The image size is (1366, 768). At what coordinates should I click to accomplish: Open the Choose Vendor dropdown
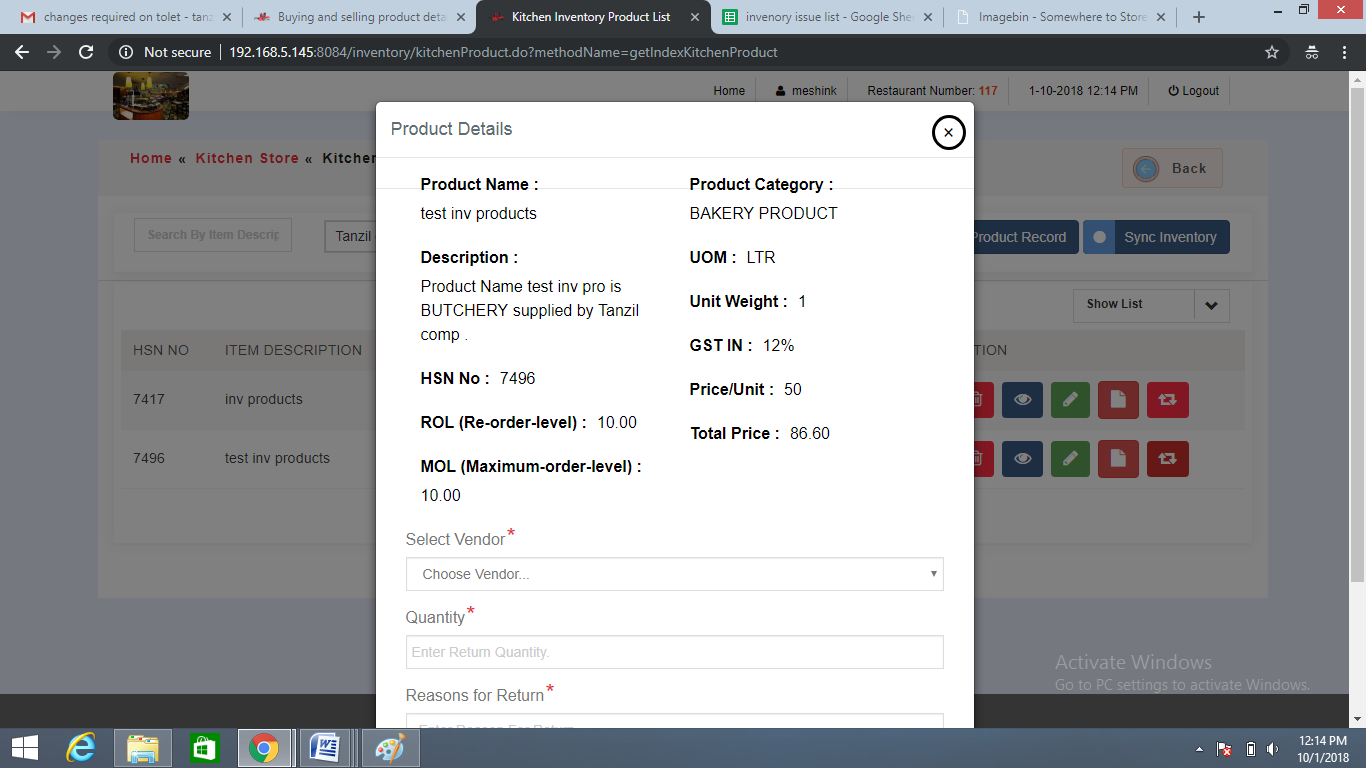click(x=674, y=574)
